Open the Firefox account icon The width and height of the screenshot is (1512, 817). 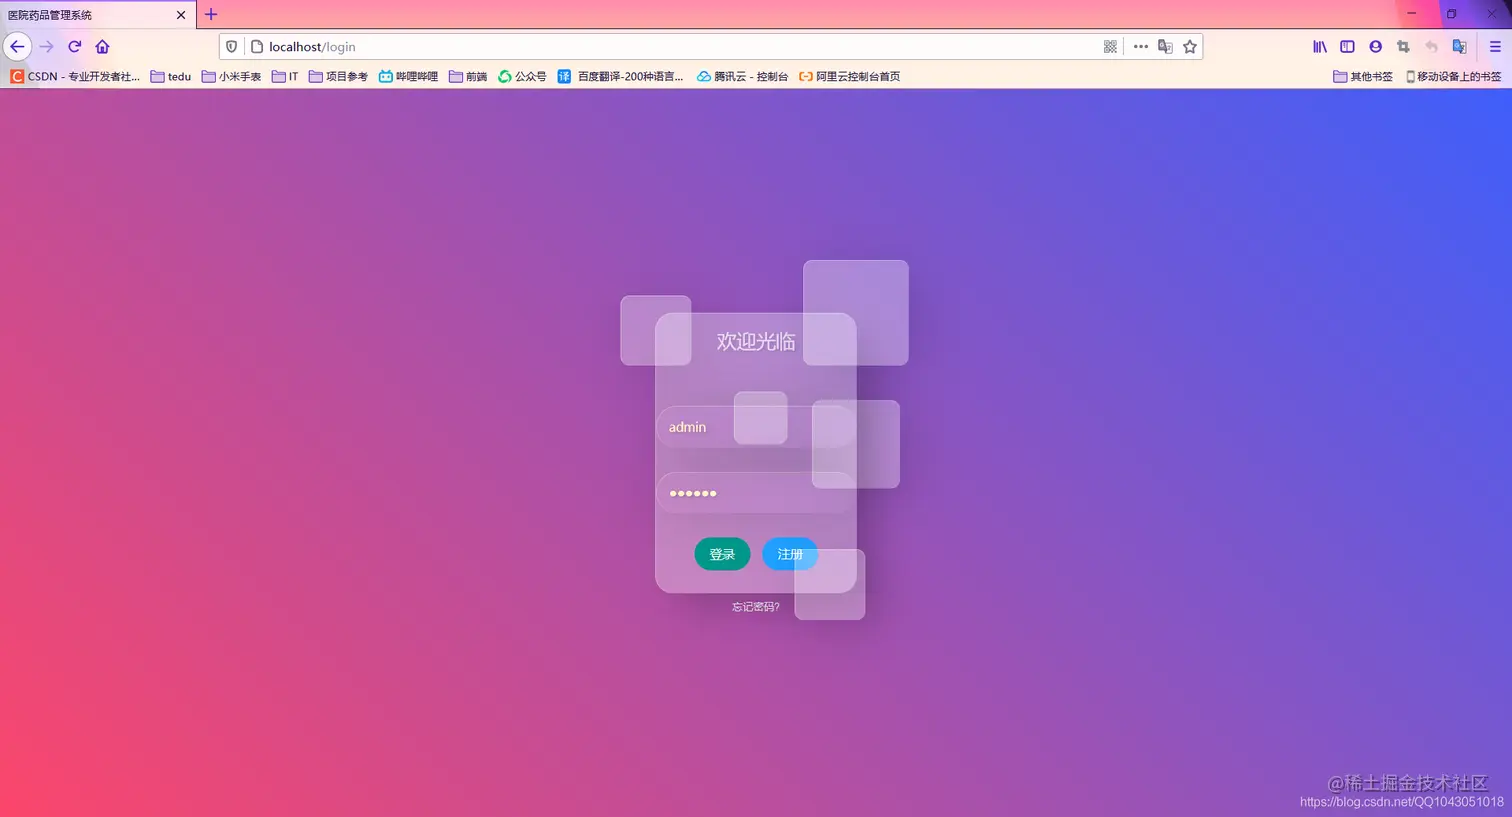click(1375, 47)
